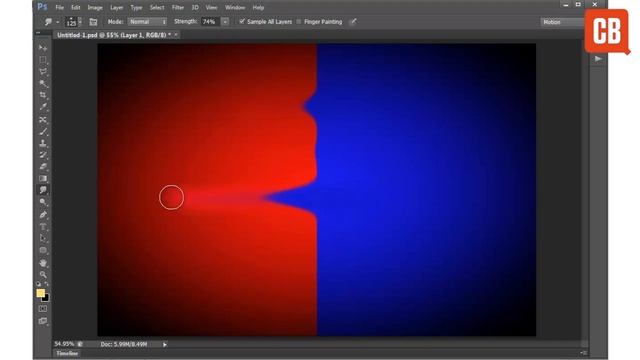Expand the status bar info arrow
The image size is (640, 360).
tap(165, 344)
